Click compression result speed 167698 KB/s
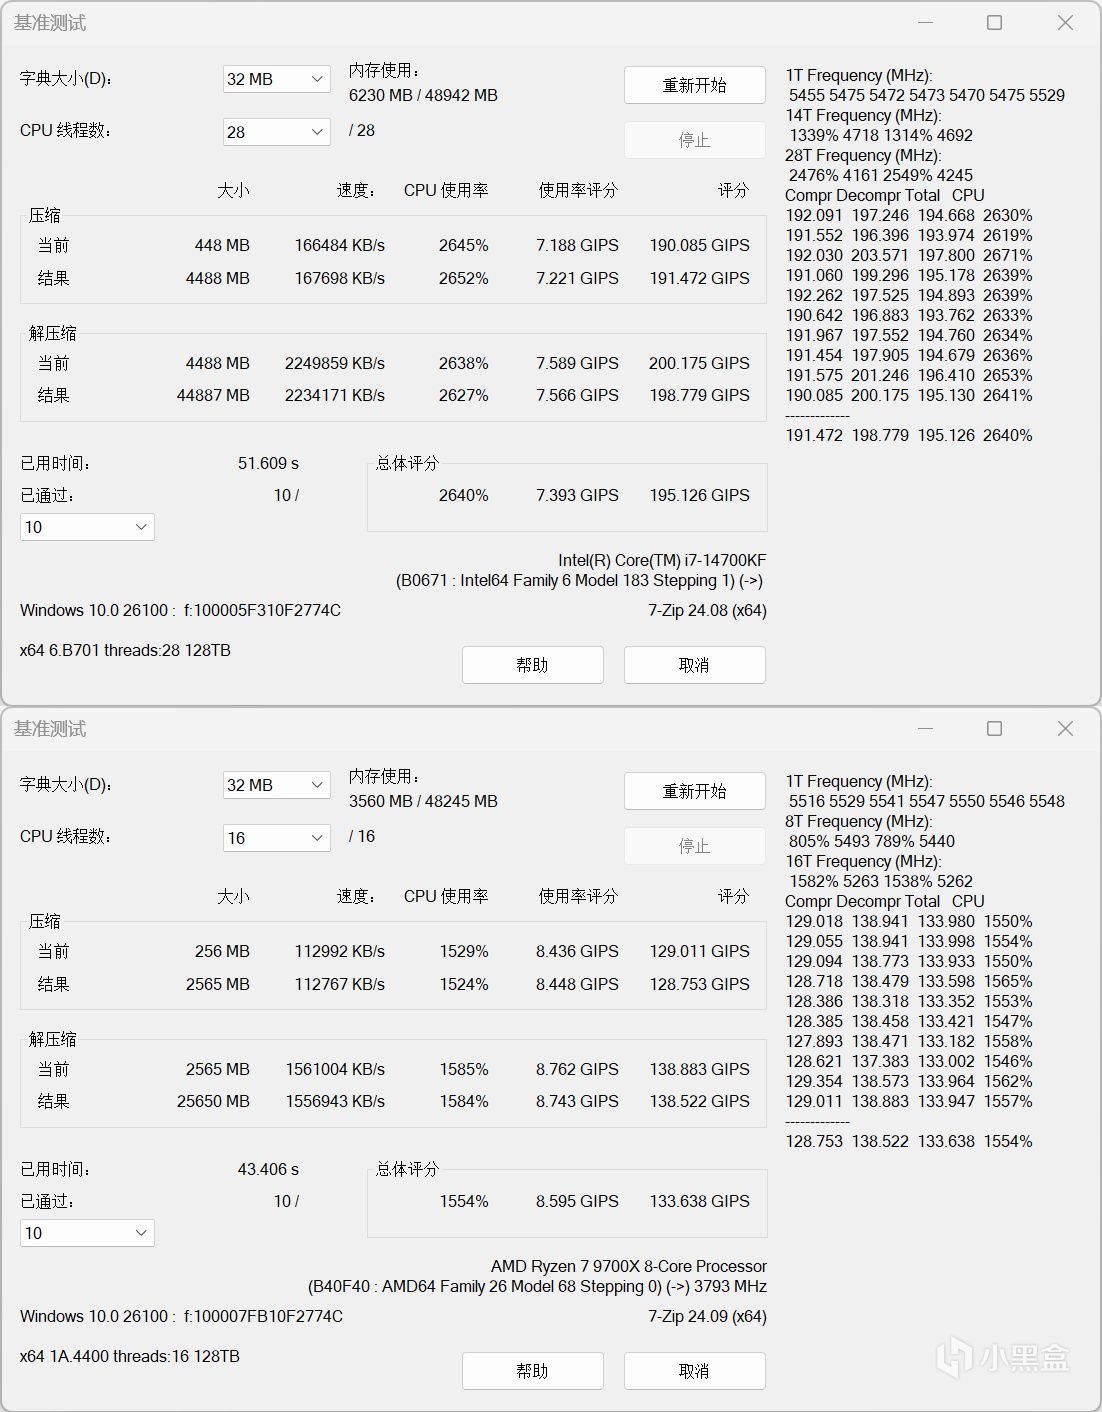Viewport: 1102px width, 1412px height. (339, 278)
